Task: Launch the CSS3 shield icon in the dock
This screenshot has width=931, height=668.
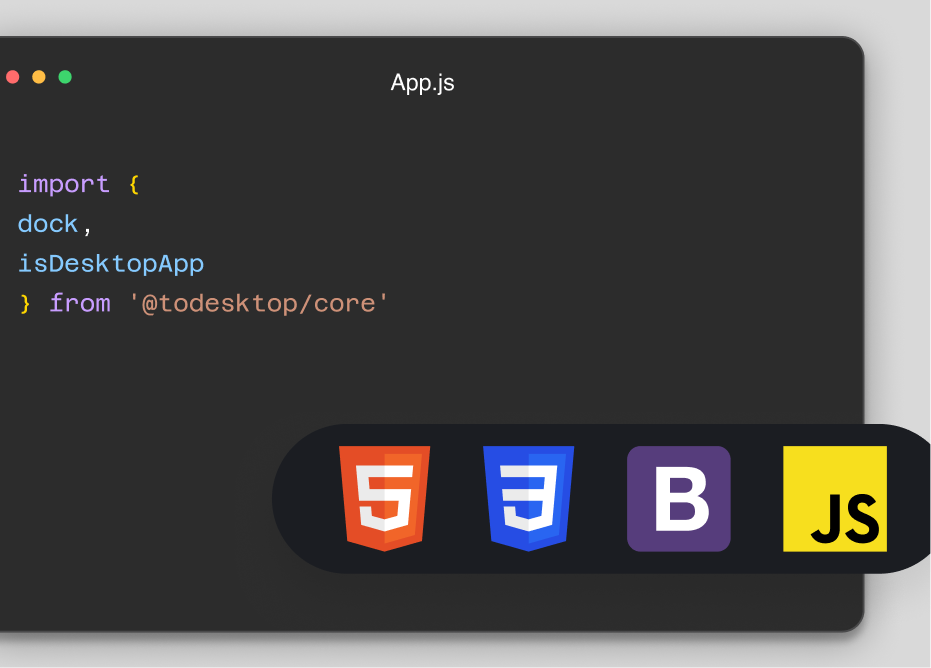Action: pos(528,498)
